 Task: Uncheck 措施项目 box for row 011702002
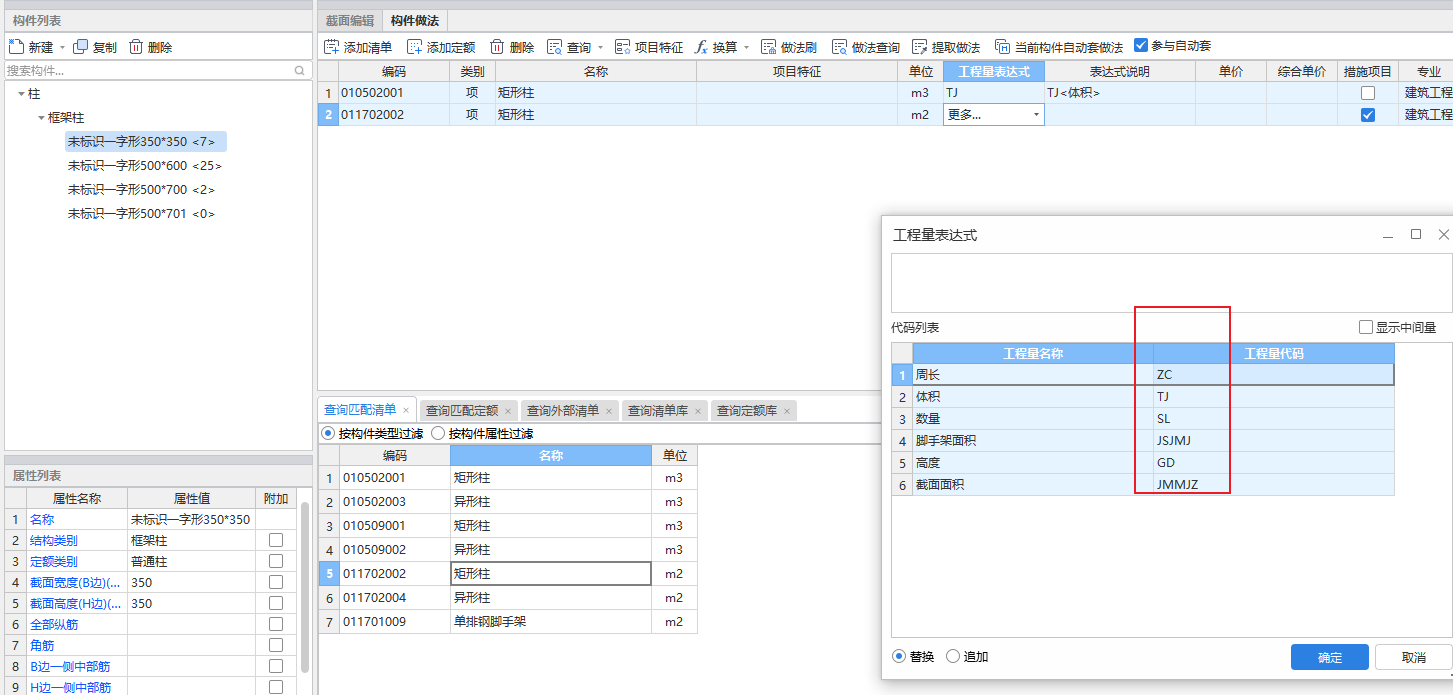pos(1367,115)
